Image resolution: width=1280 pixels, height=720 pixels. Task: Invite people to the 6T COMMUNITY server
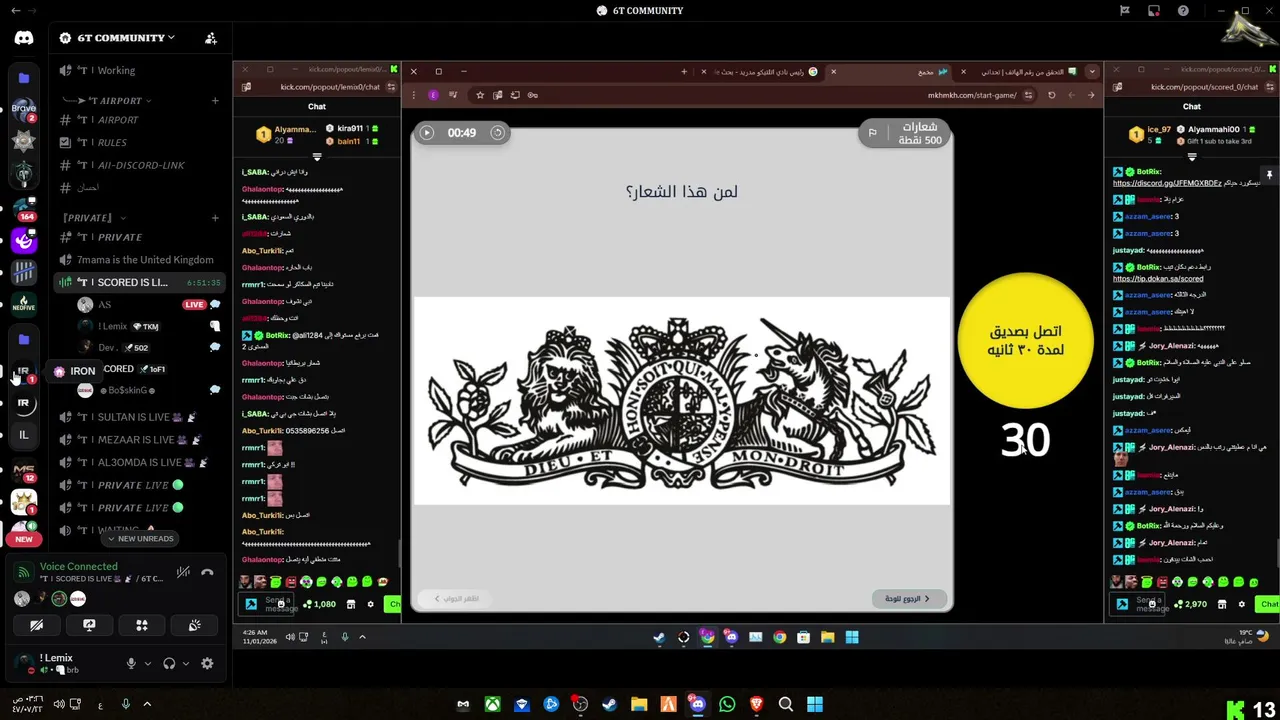click(x=211, y=38)
